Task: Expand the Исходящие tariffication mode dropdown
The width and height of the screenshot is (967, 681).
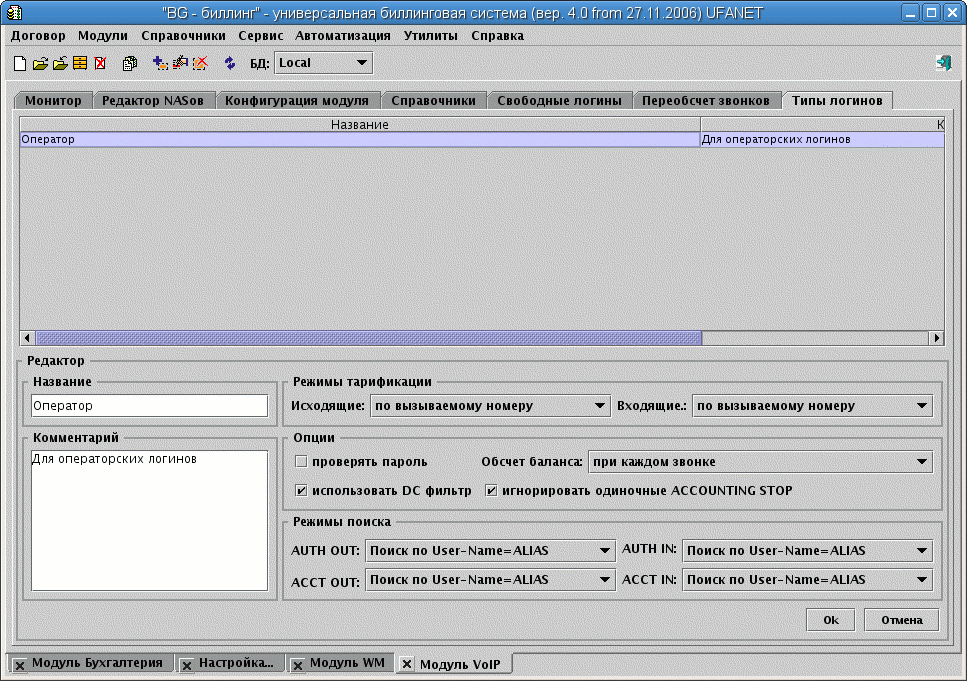Action: pyautogui.click(x=490, y=406)
